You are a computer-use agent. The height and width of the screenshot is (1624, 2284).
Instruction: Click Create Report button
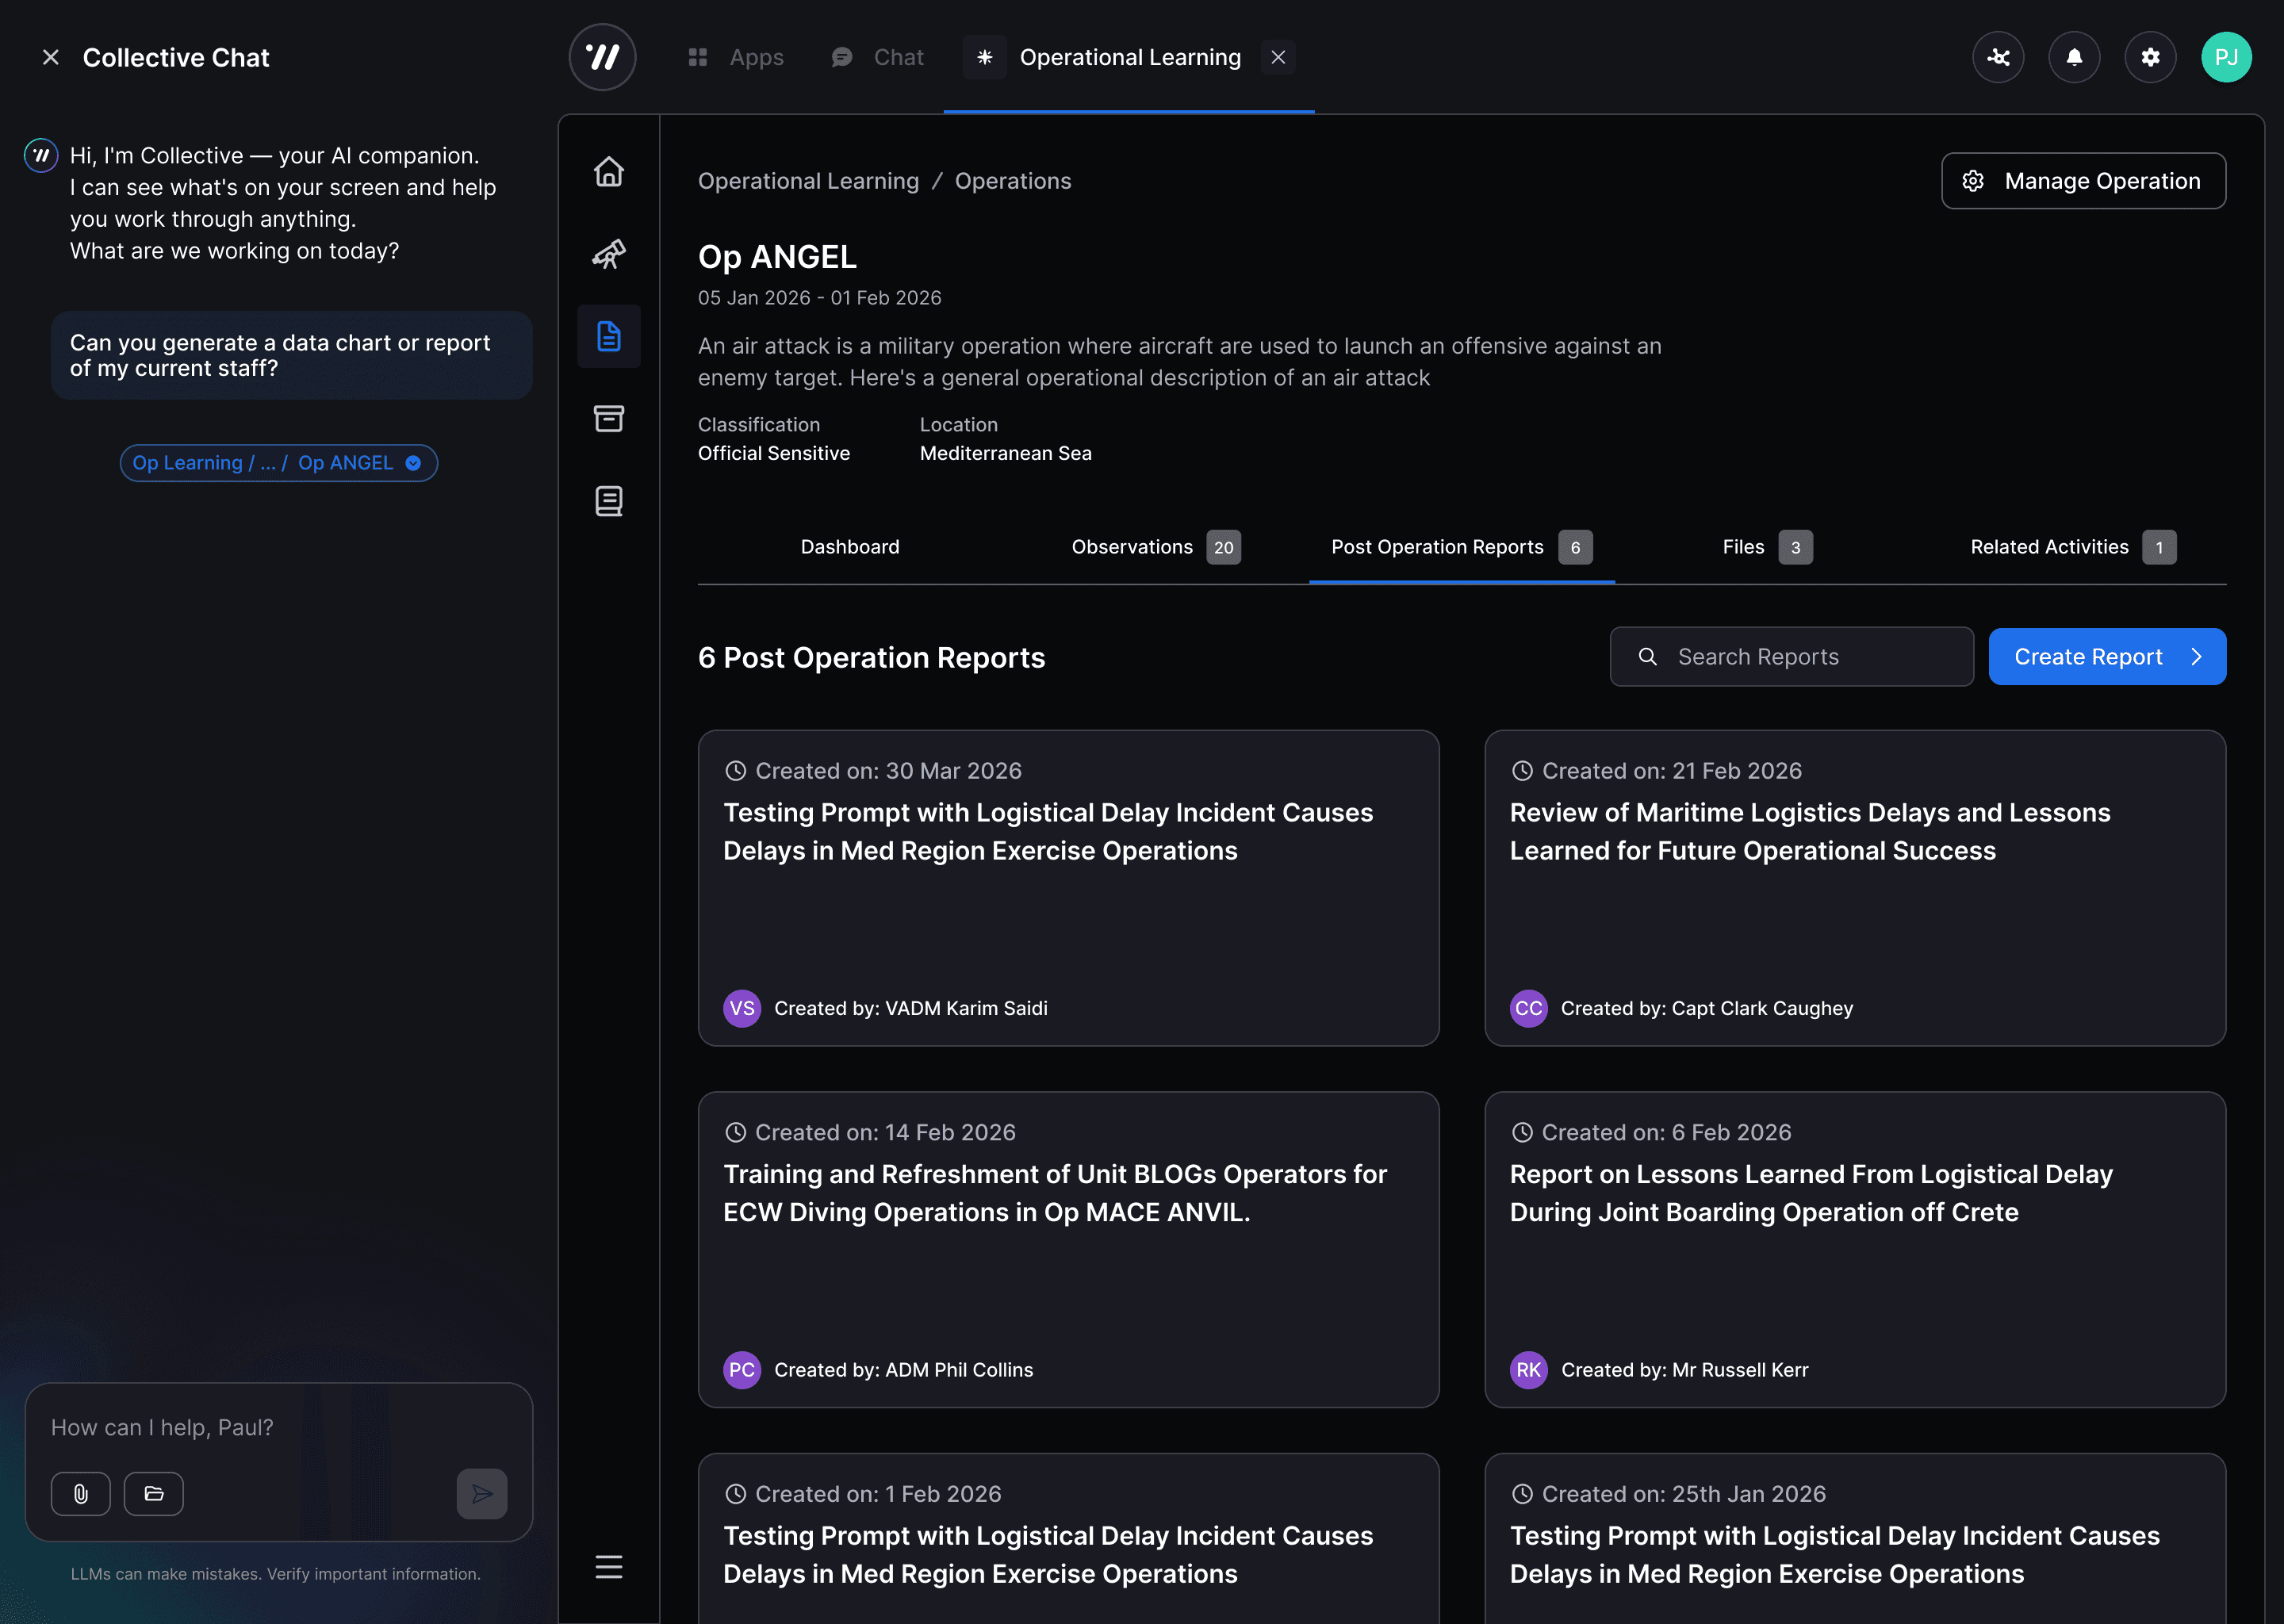click(x=2107, y=657)
